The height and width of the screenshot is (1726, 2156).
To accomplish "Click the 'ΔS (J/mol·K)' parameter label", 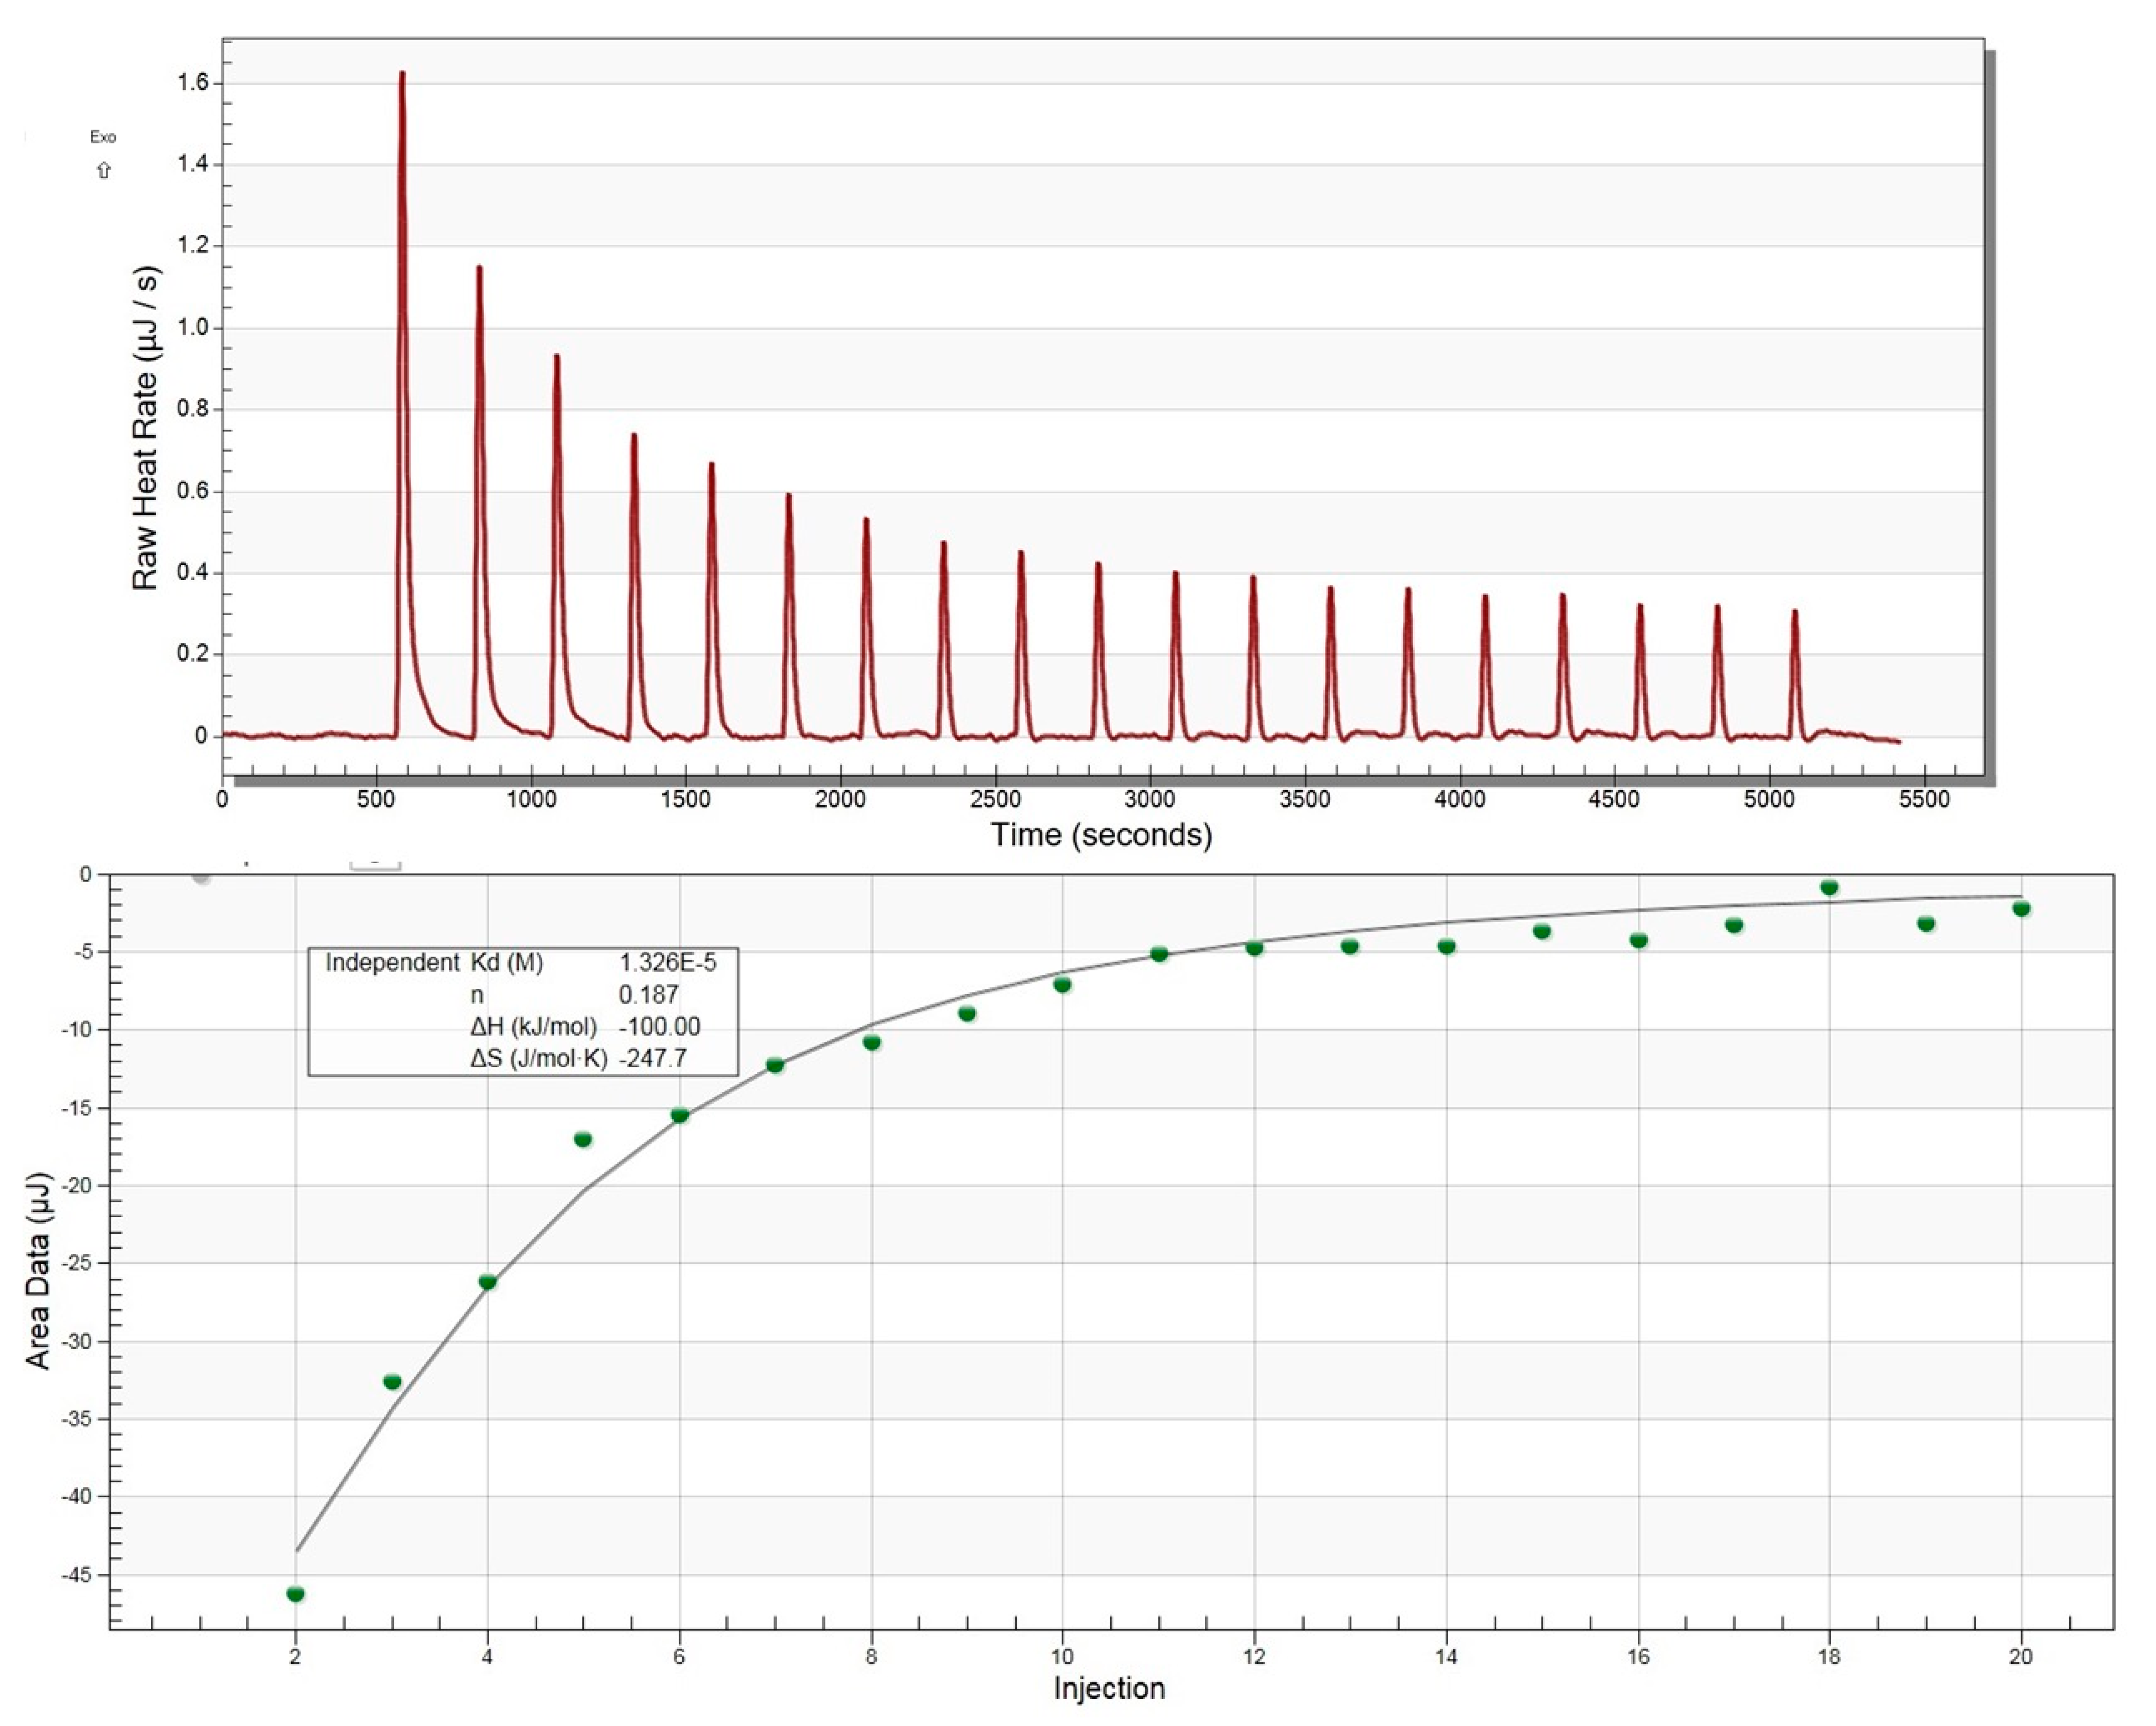I will [x=539, y=1059].
